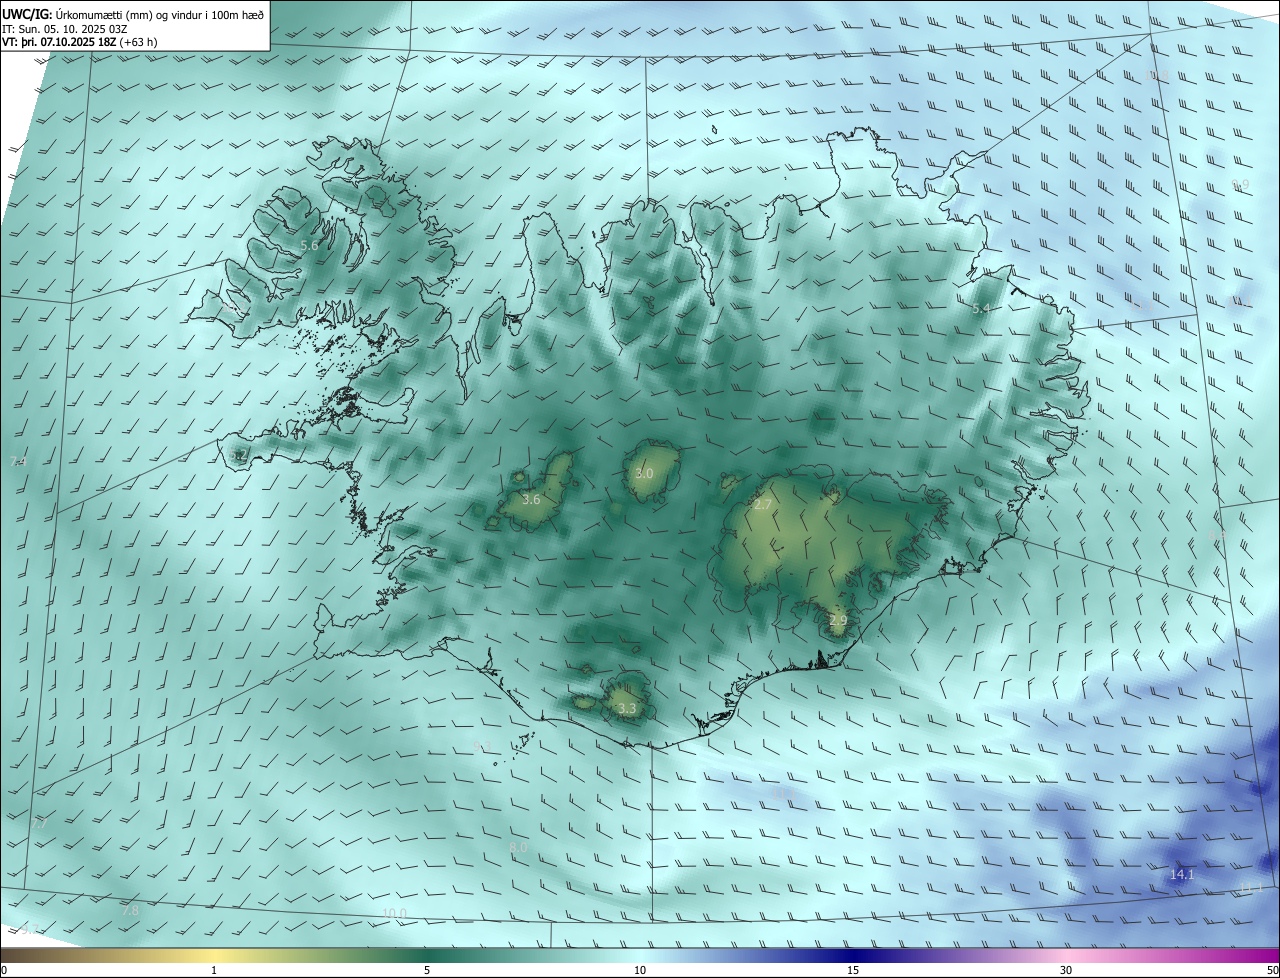Click the 1 tick on the color scale
The height and width of the screenshot is (978, 1280).
(214, 971)
